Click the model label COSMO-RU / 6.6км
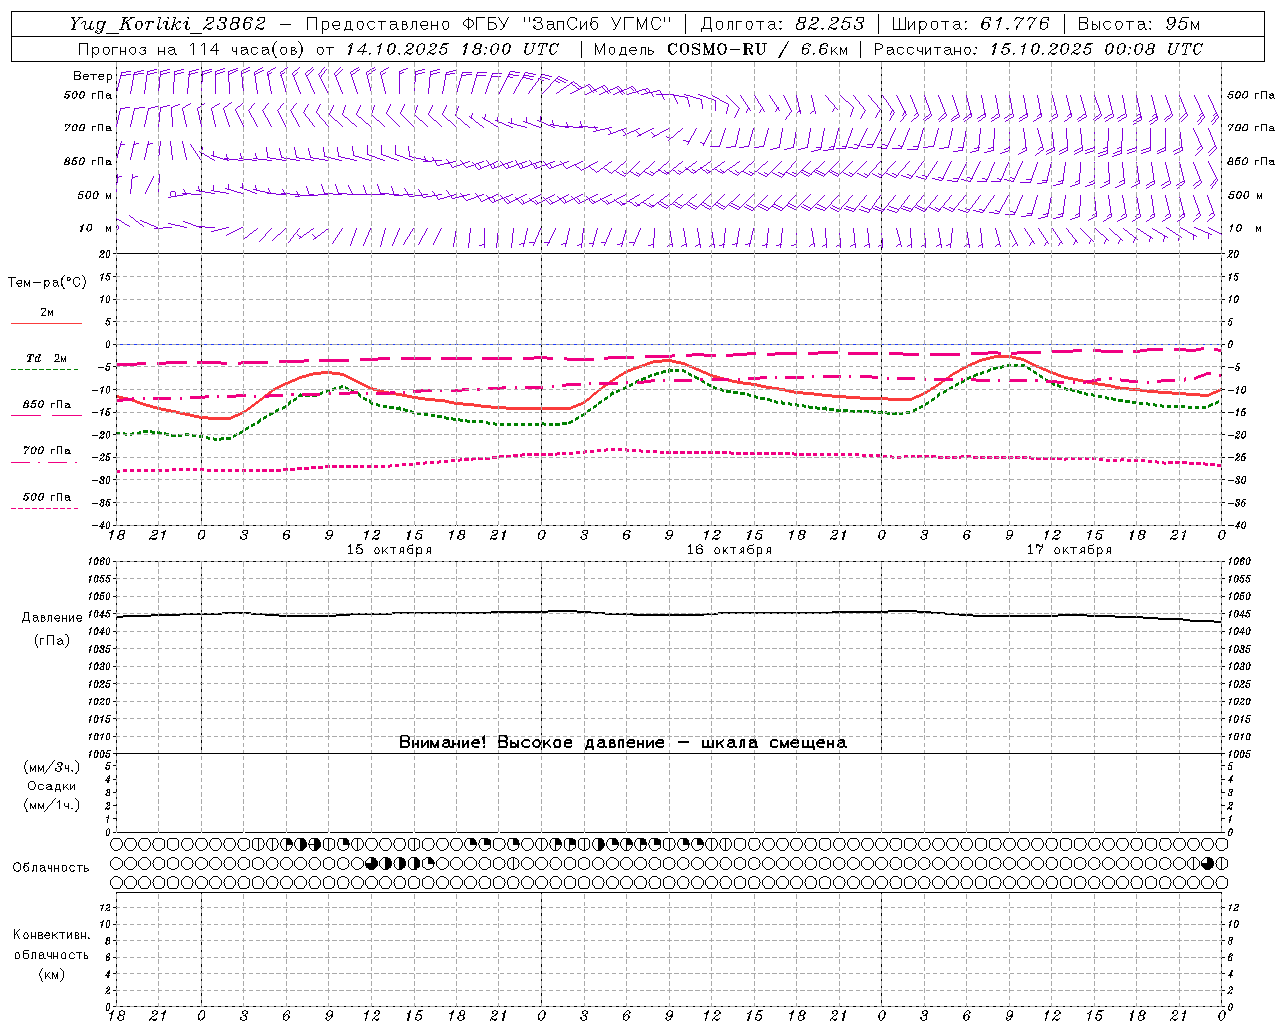1280x1024 pixels. [x=758, y=49]
